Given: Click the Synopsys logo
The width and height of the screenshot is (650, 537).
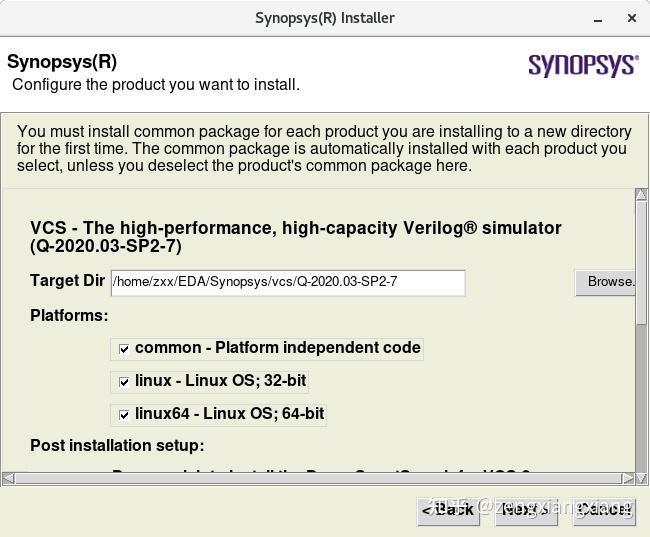Looking at the screenshot, I should (x=582, y=65).
